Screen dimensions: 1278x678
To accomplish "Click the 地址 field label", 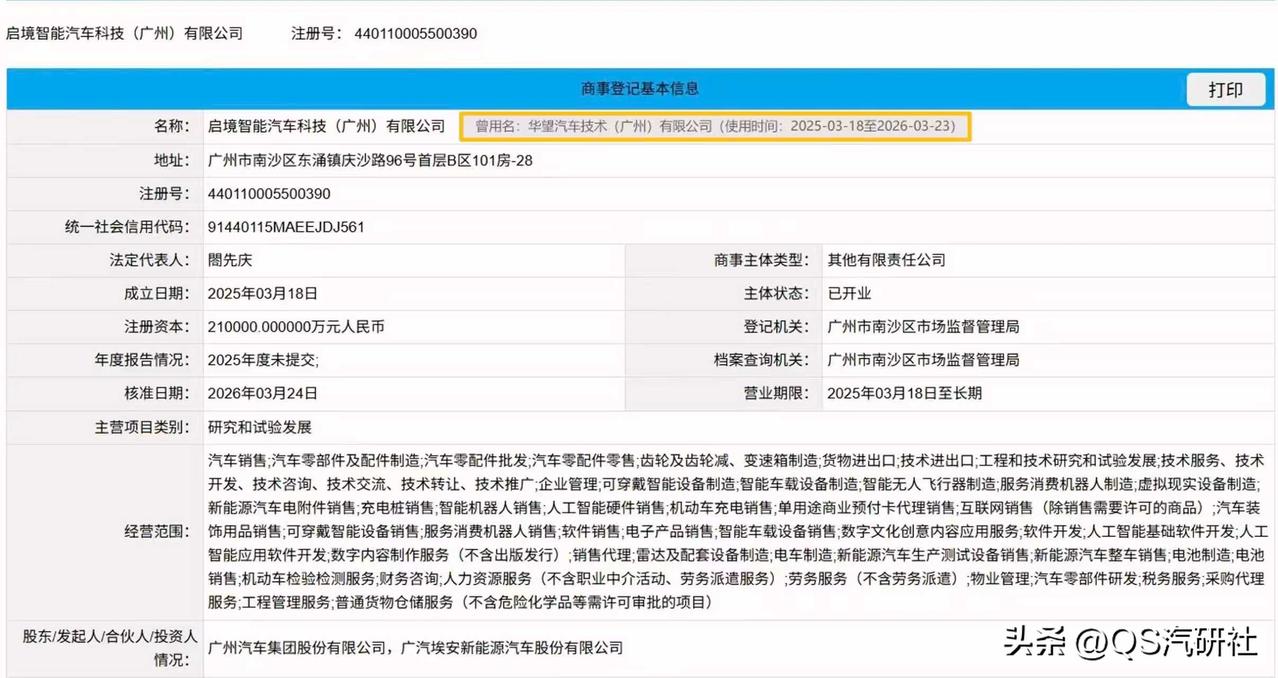I will 173,160.
